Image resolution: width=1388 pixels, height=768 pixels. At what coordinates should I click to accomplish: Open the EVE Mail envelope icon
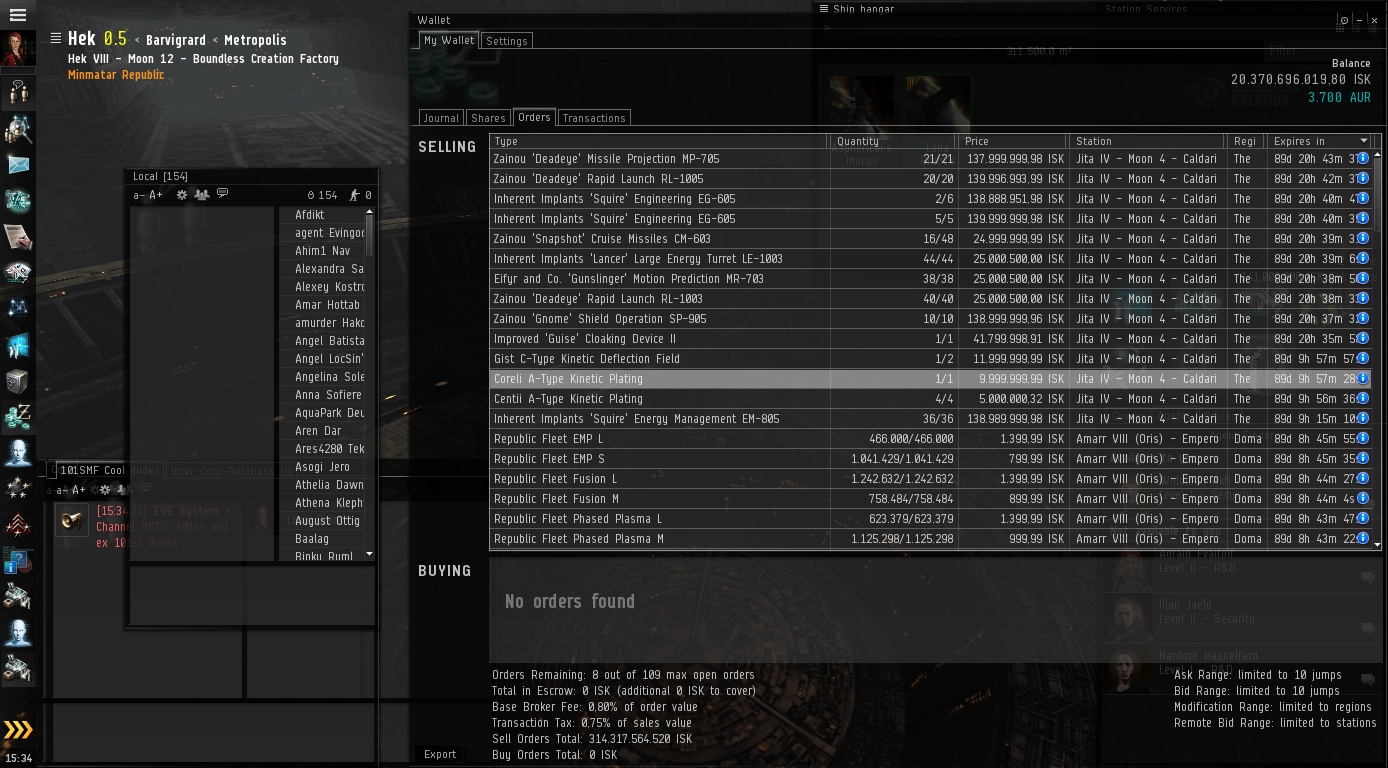click(18, 165)
